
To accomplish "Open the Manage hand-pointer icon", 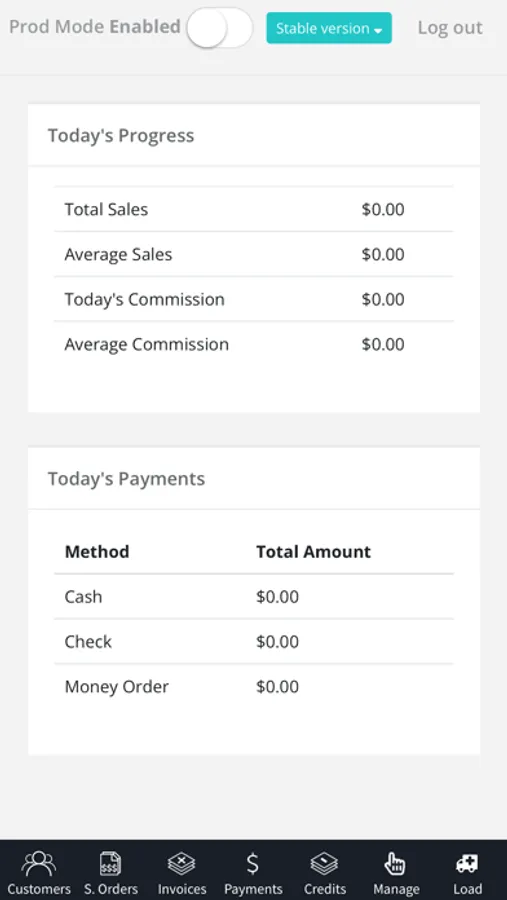I will (x=395, y=863).
